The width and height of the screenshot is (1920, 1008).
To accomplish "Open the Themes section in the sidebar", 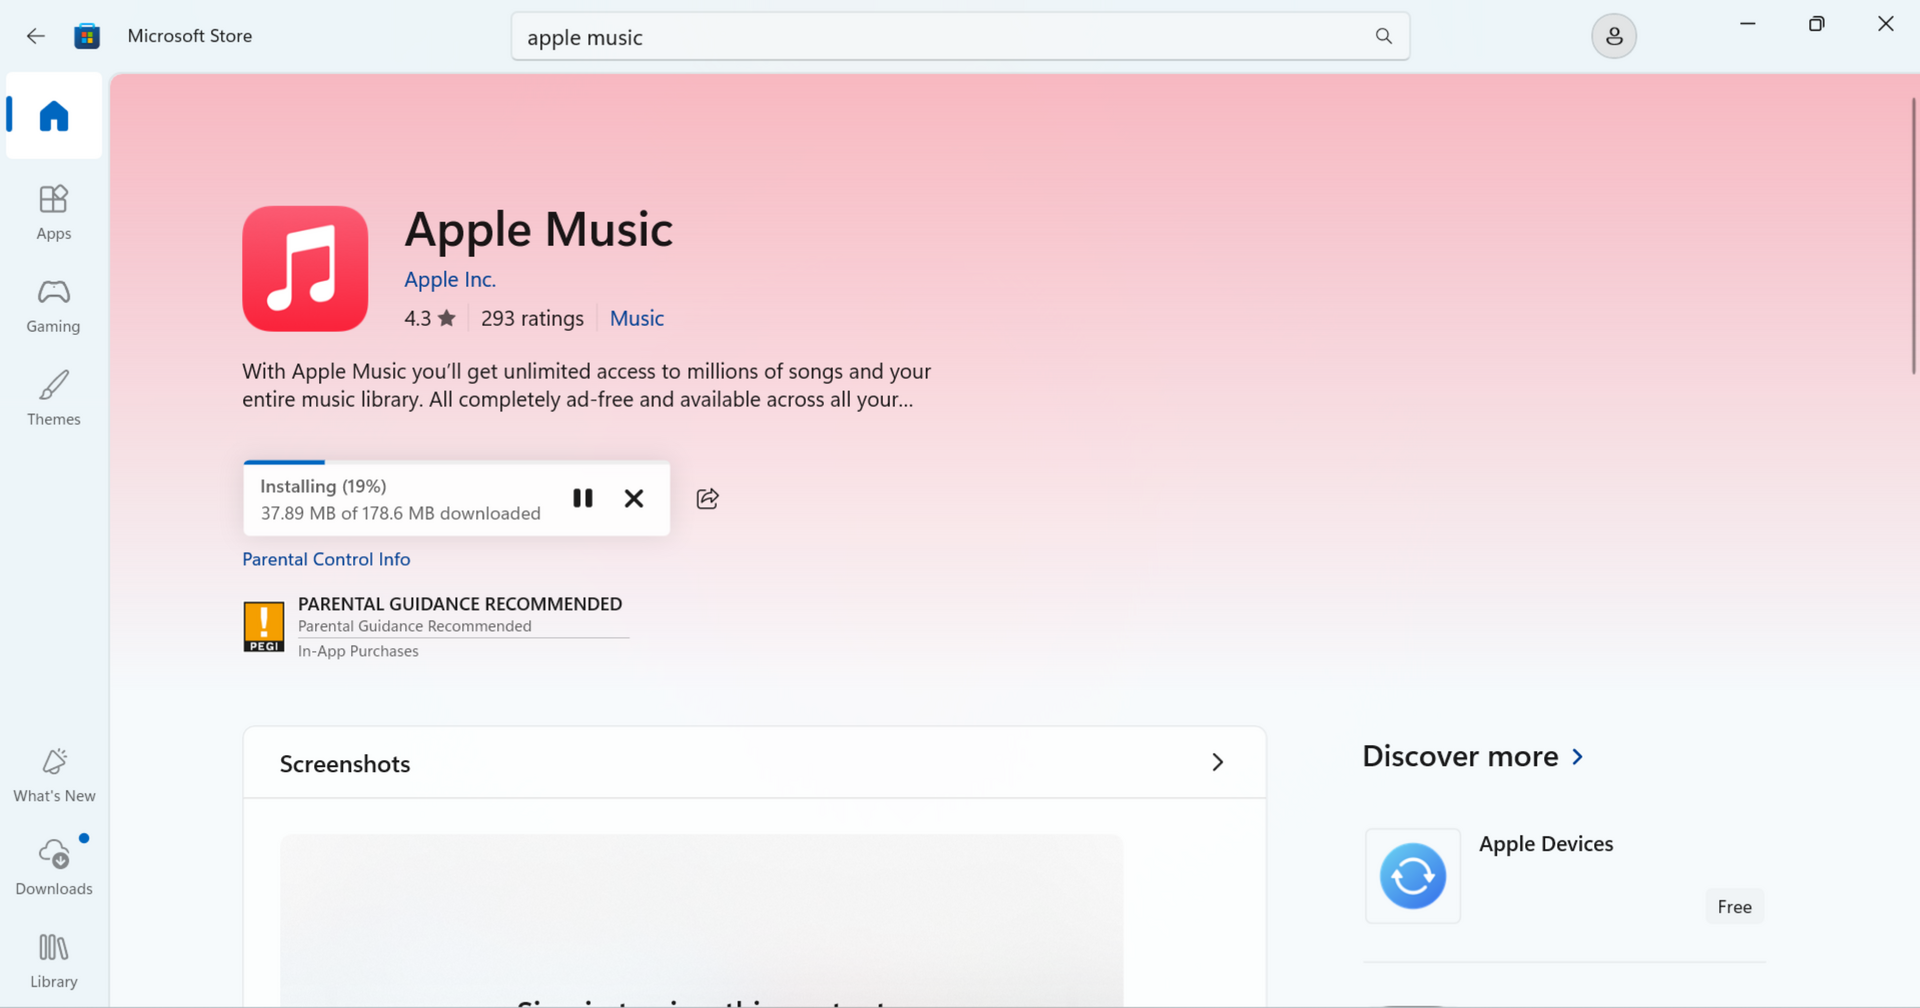I will (54, 398).
